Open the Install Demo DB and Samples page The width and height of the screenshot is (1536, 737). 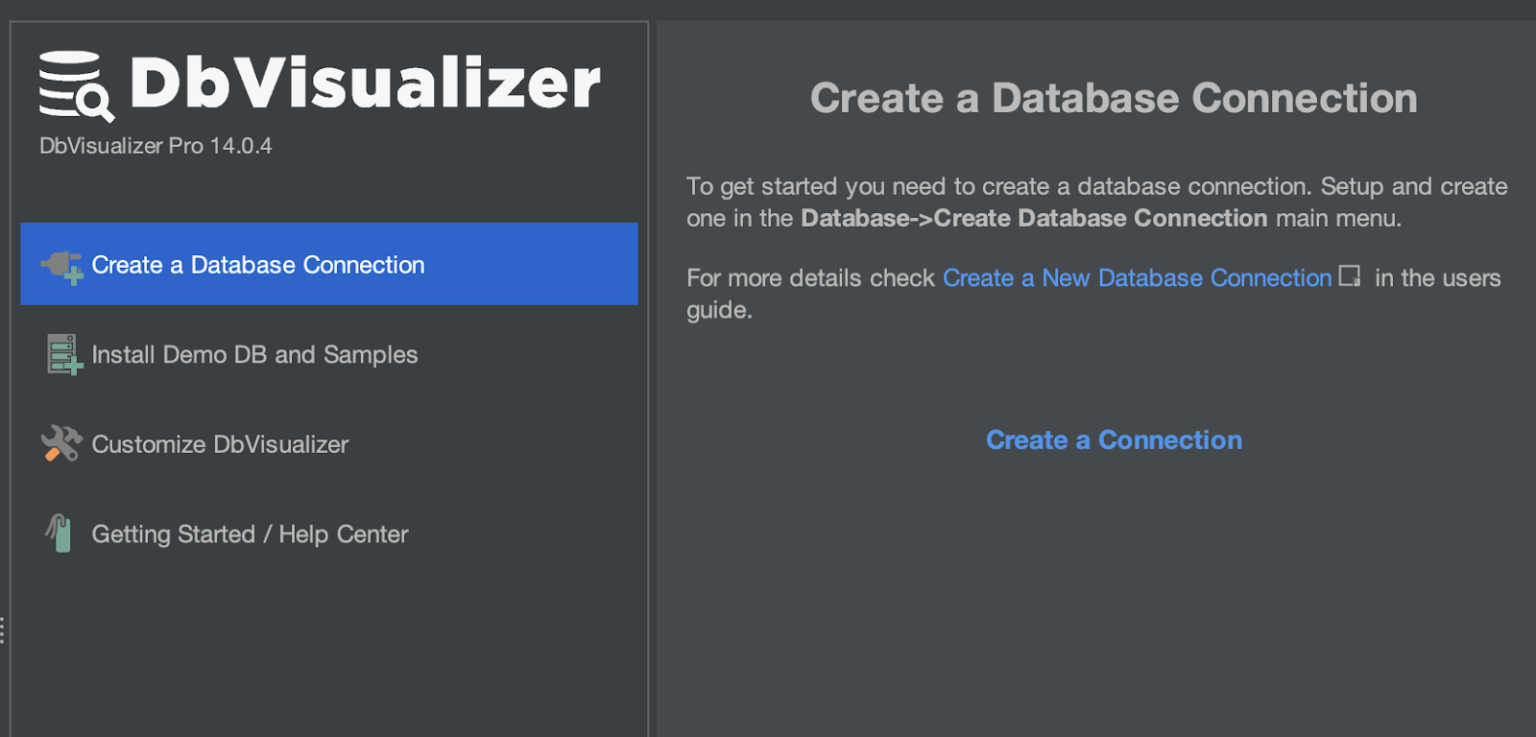click(254, 354)
